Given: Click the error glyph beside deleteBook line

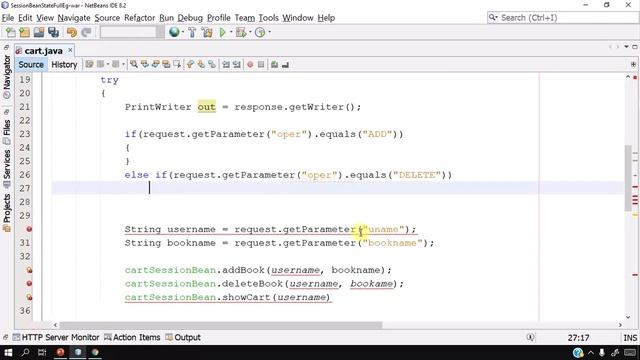Looking at the screenshot, I should [29, 284].
